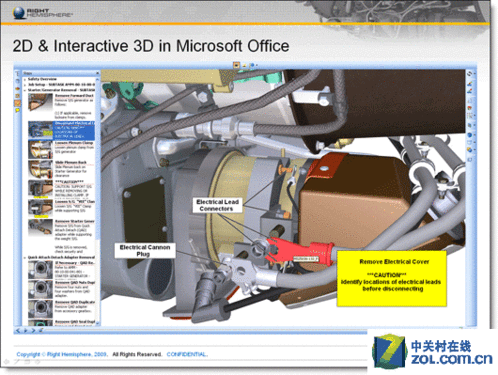Click the orange icon in top center toolbar

[236, 65]
